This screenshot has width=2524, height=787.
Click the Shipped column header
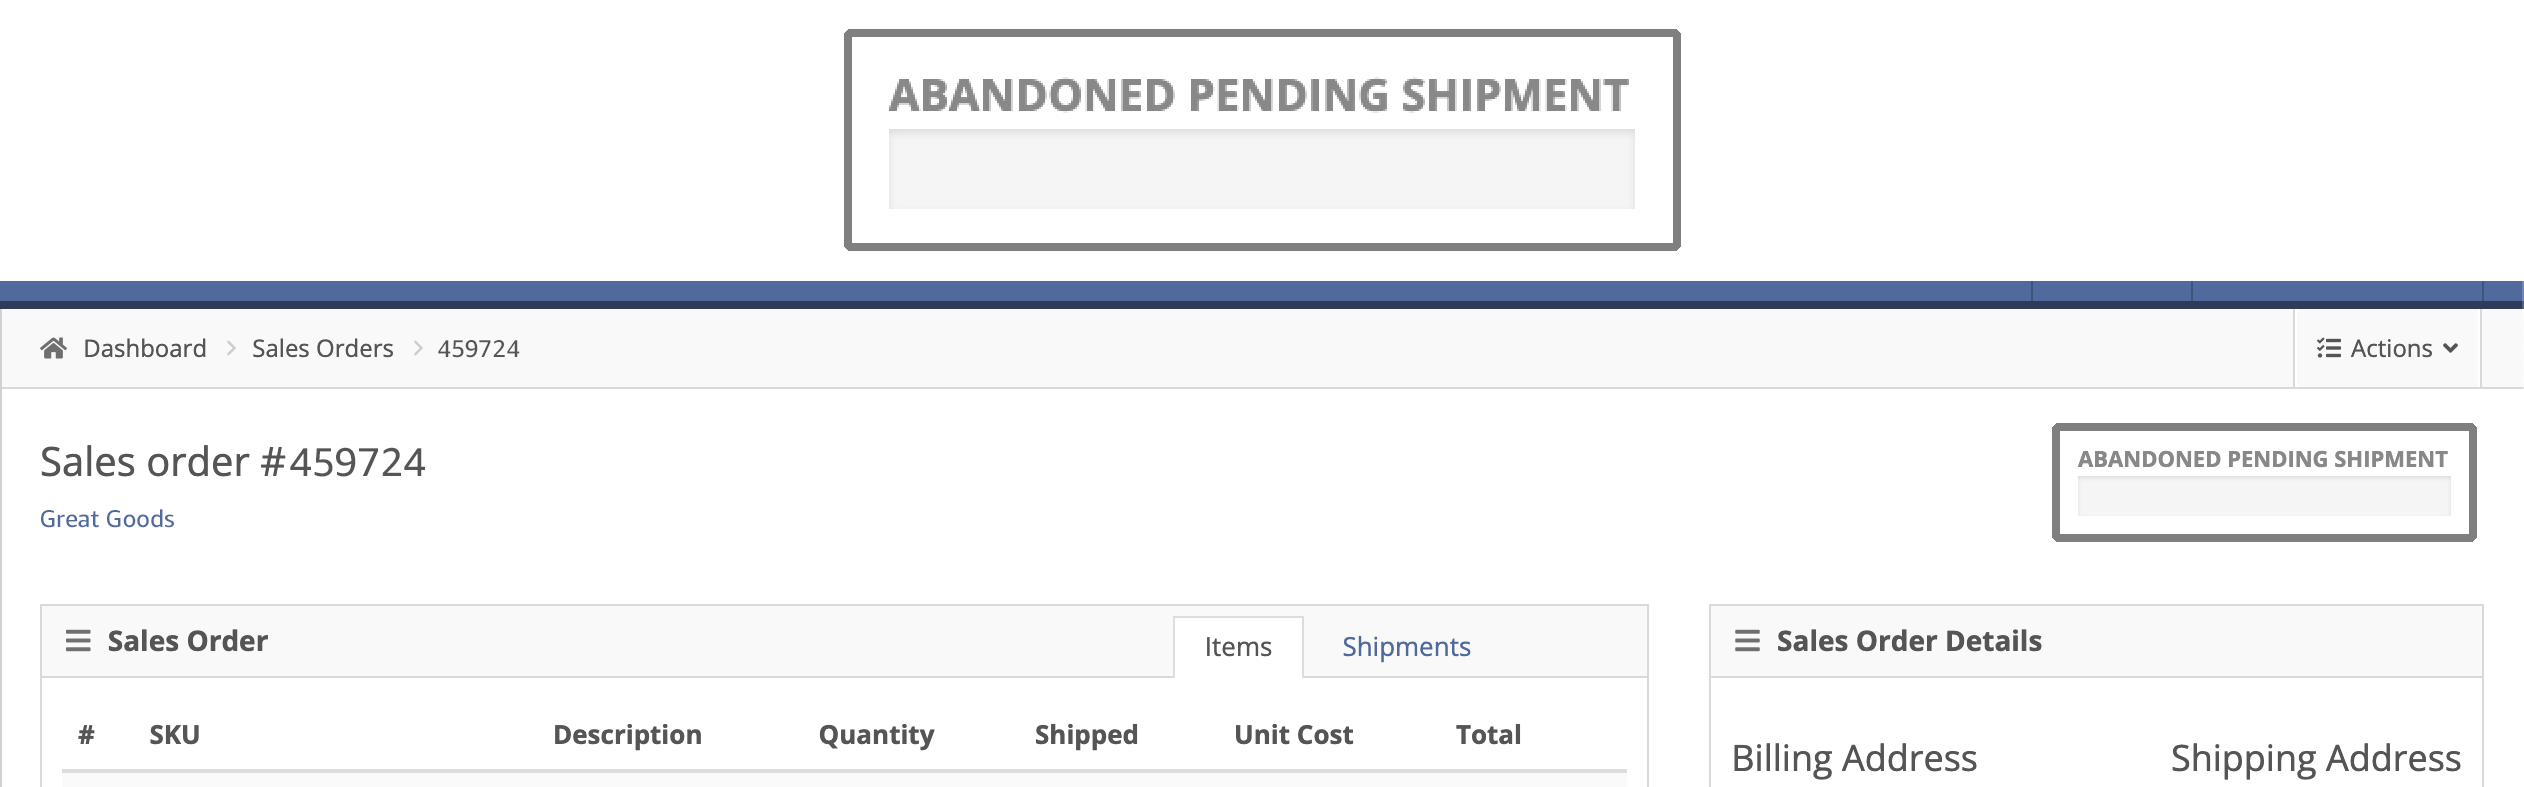[x=1086, y=735]
